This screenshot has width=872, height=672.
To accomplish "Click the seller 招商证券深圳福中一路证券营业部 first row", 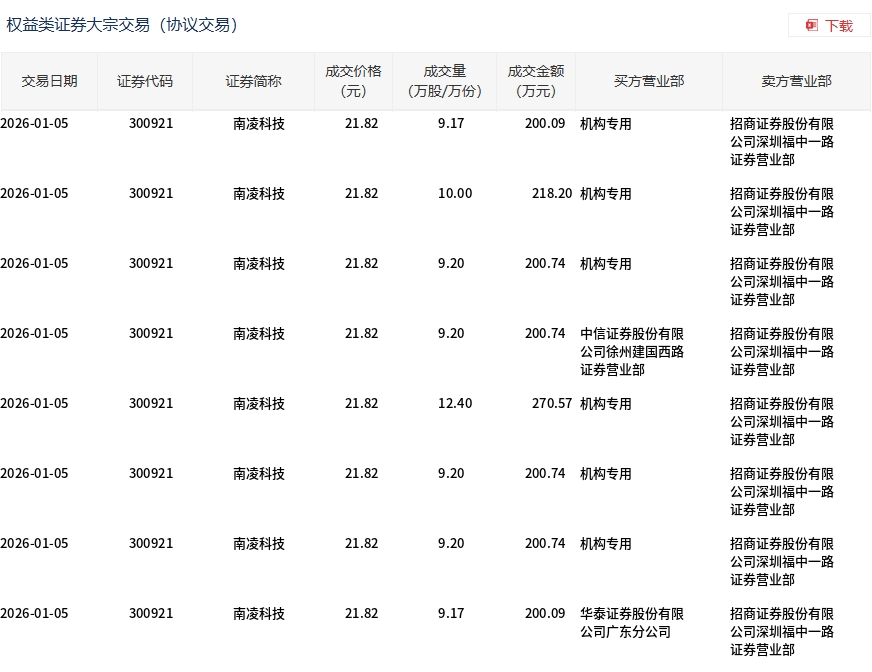I will coord(781,141).
